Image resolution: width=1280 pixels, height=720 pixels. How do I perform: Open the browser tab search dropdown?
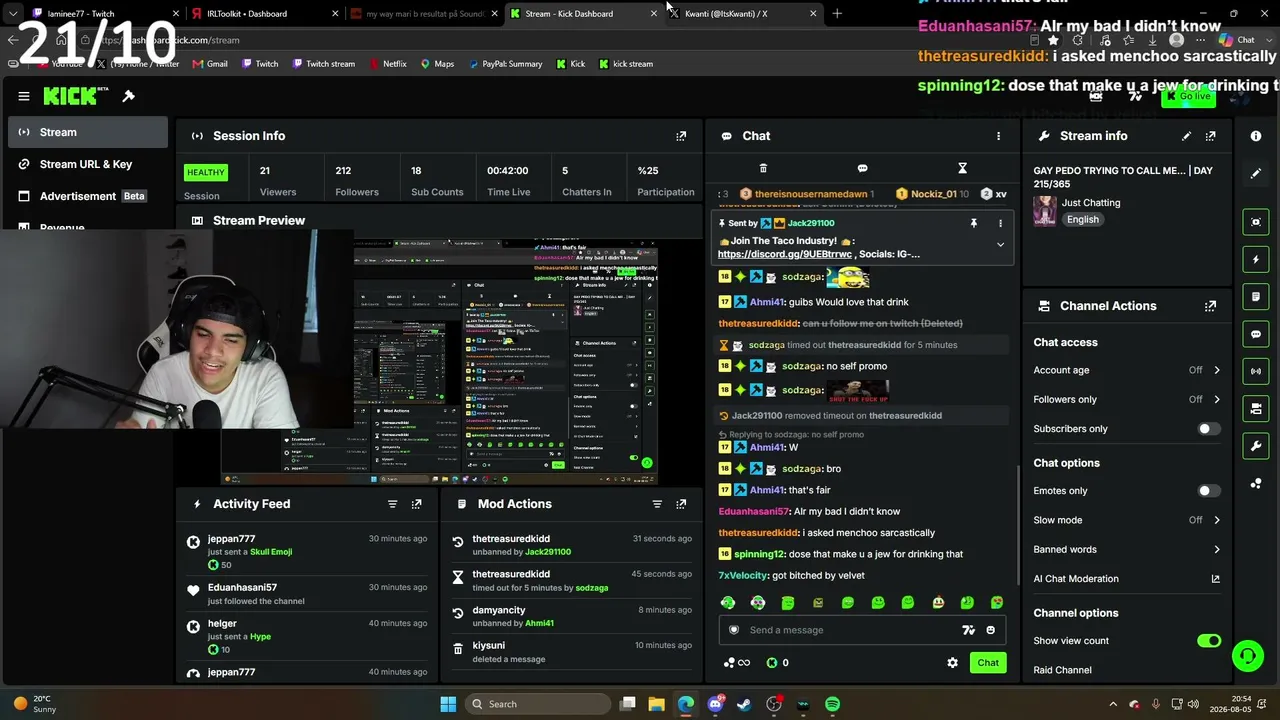pos(12,13)
